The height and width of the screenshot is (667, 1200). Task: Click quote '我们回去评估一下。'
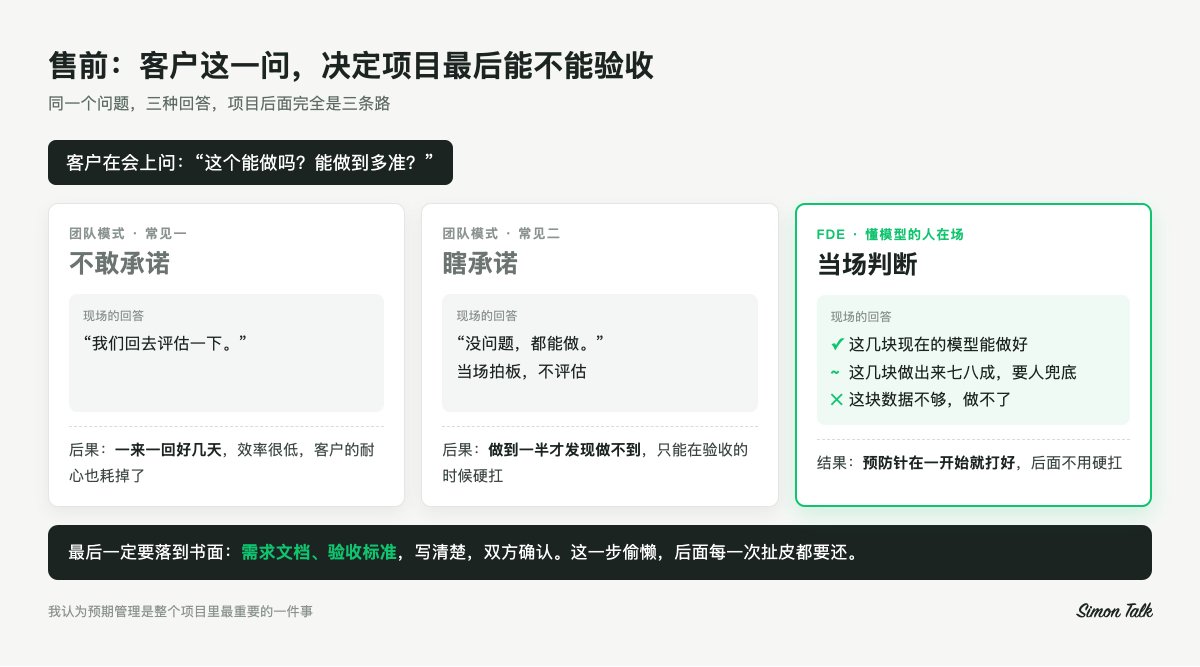(165, 343)
